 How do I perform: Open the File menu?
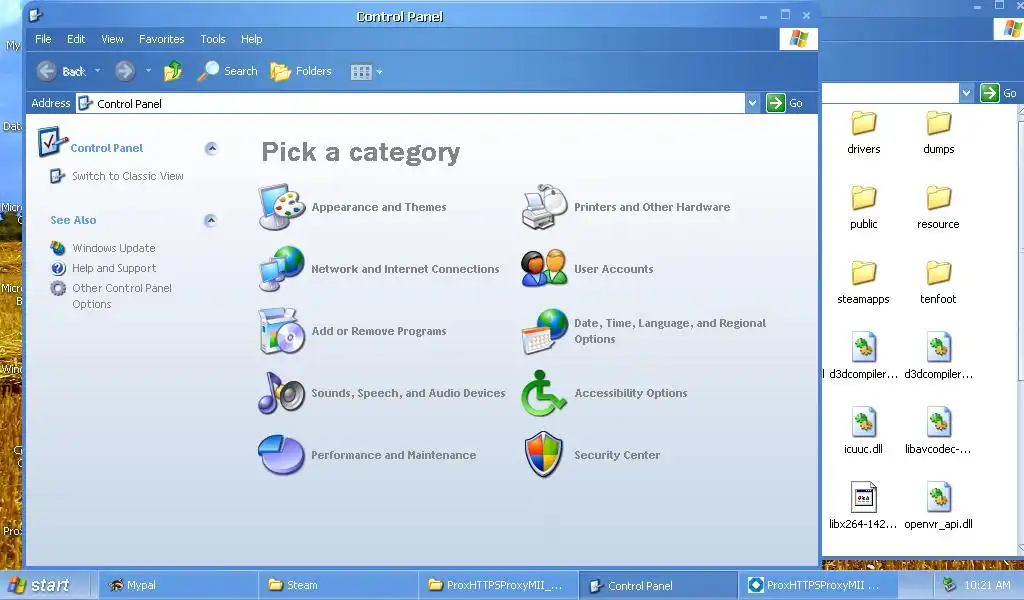[43, 39]
